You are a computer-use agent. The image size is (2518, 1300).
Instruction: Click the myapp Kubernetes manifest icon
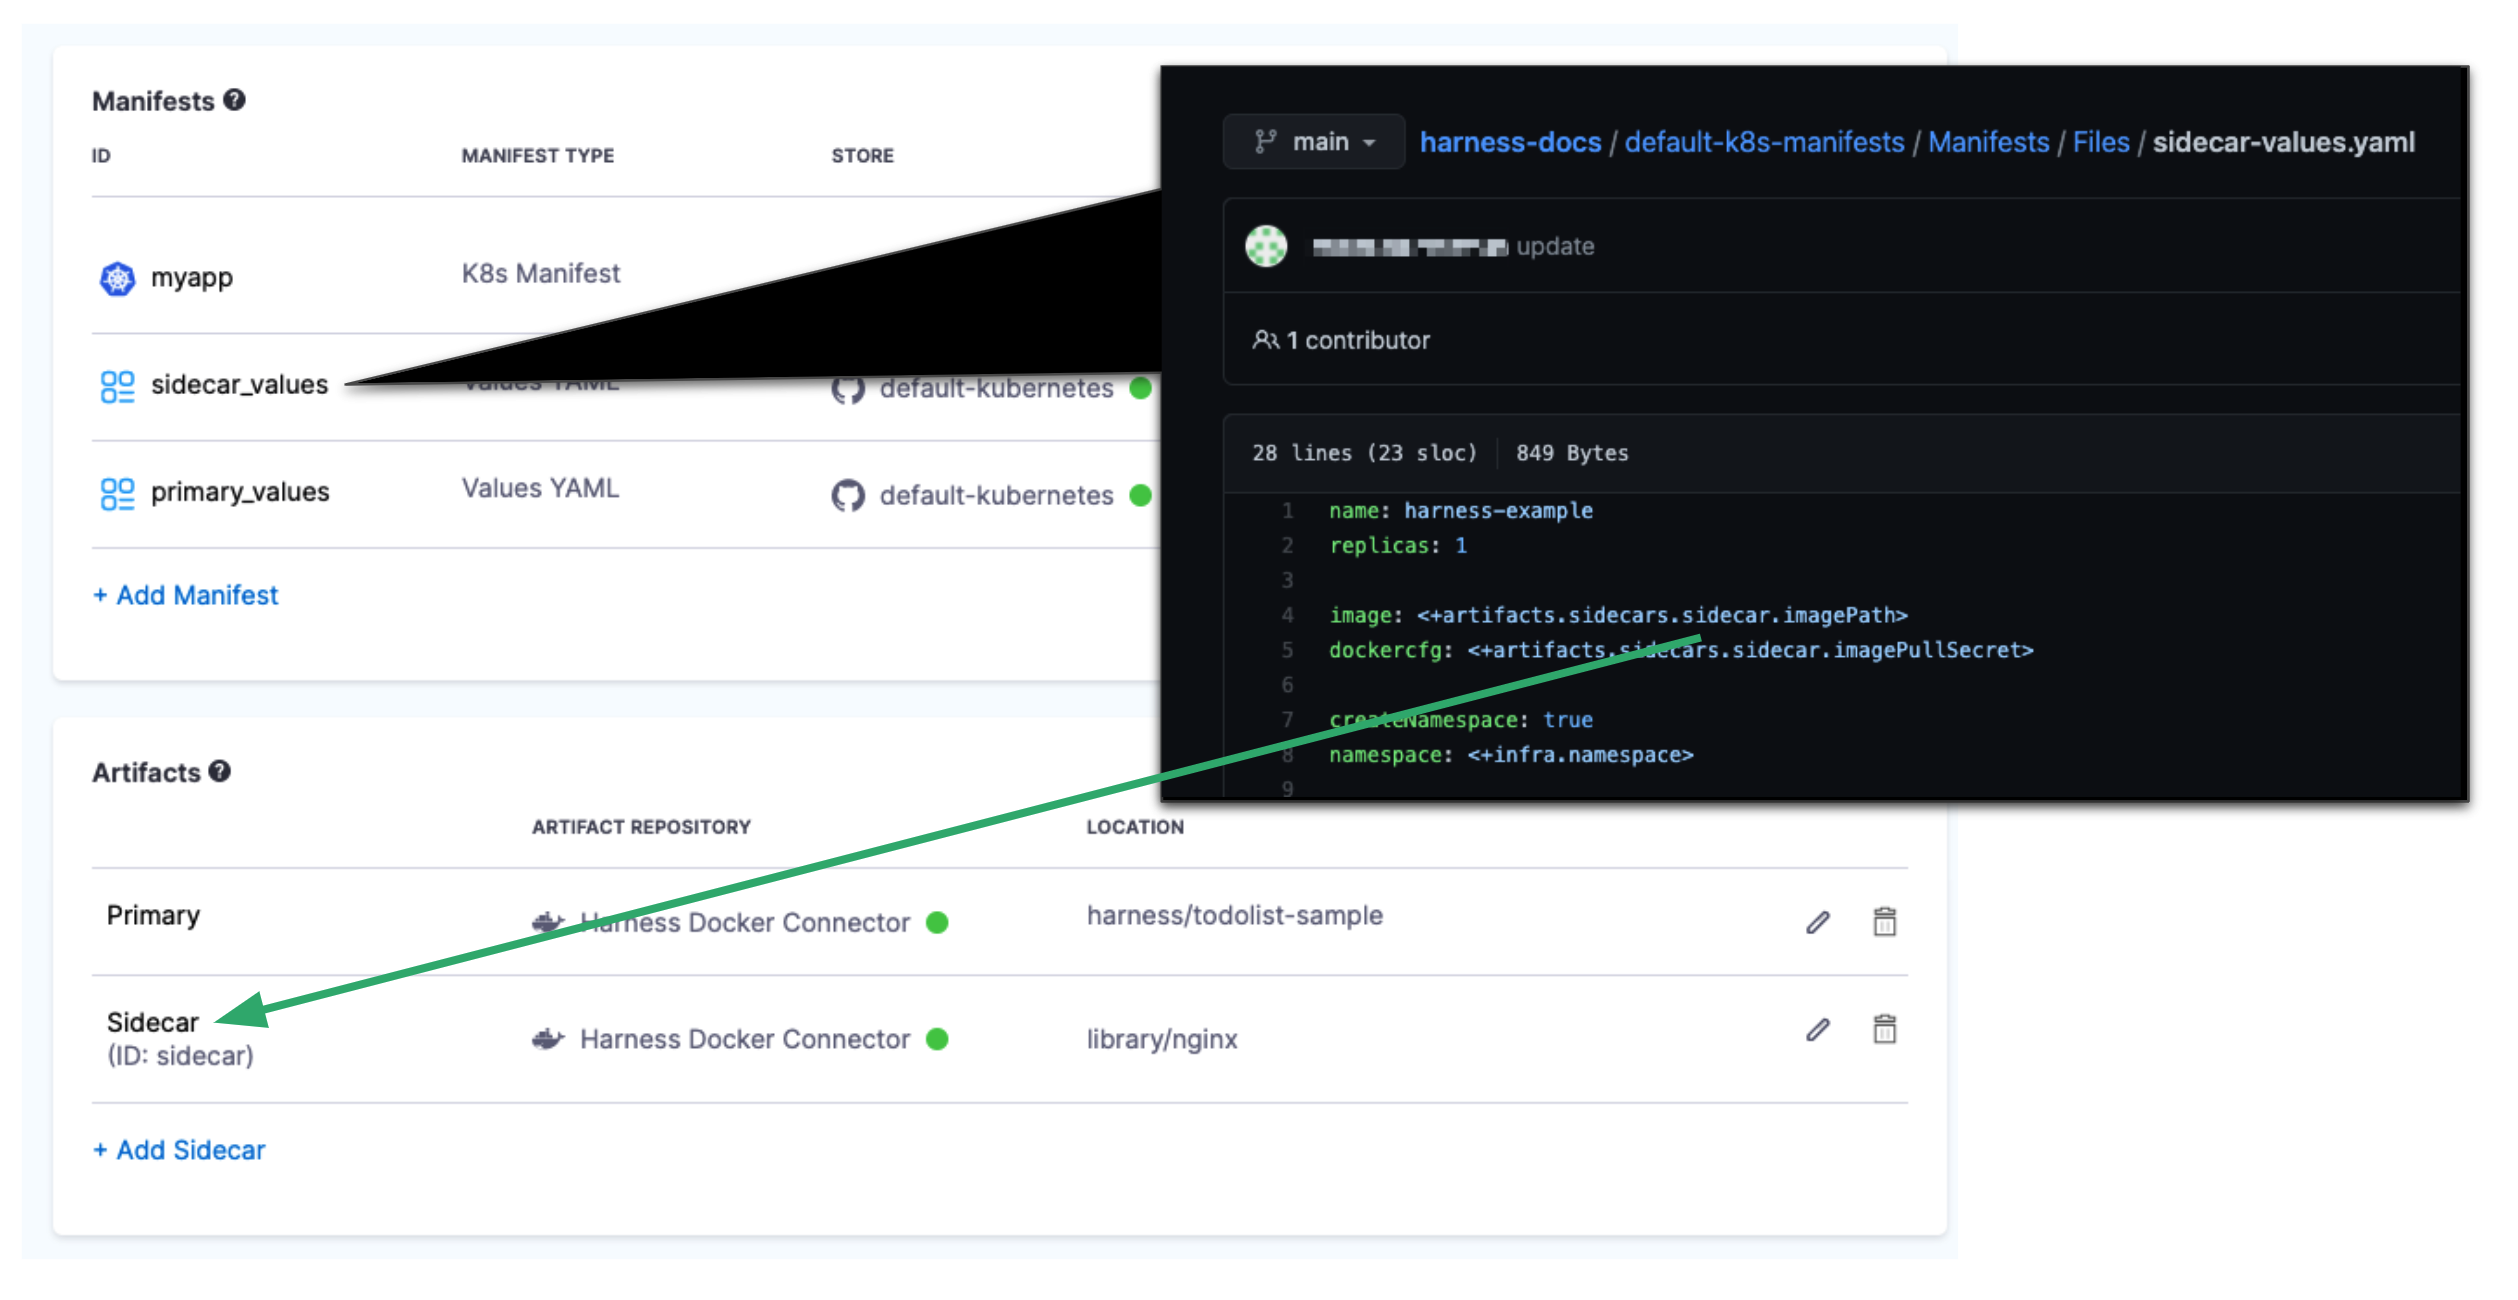pyautogui.click(x=117, y=278)
